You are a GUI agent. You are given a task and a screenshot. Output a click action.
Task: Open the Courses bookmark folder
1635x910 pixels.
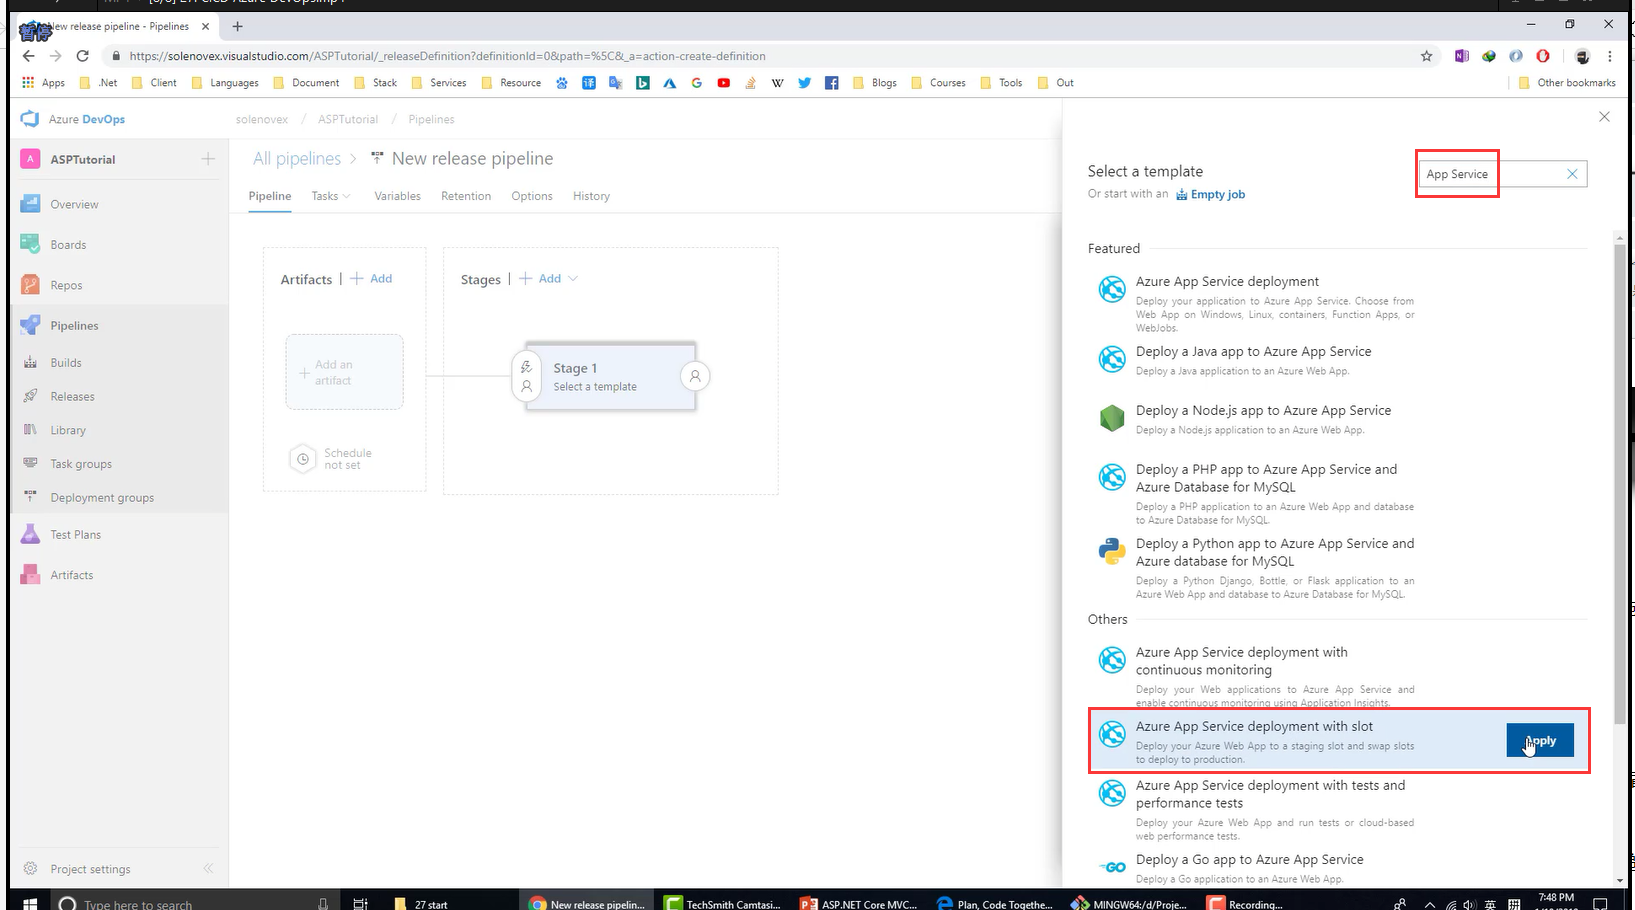pos(938,83)
